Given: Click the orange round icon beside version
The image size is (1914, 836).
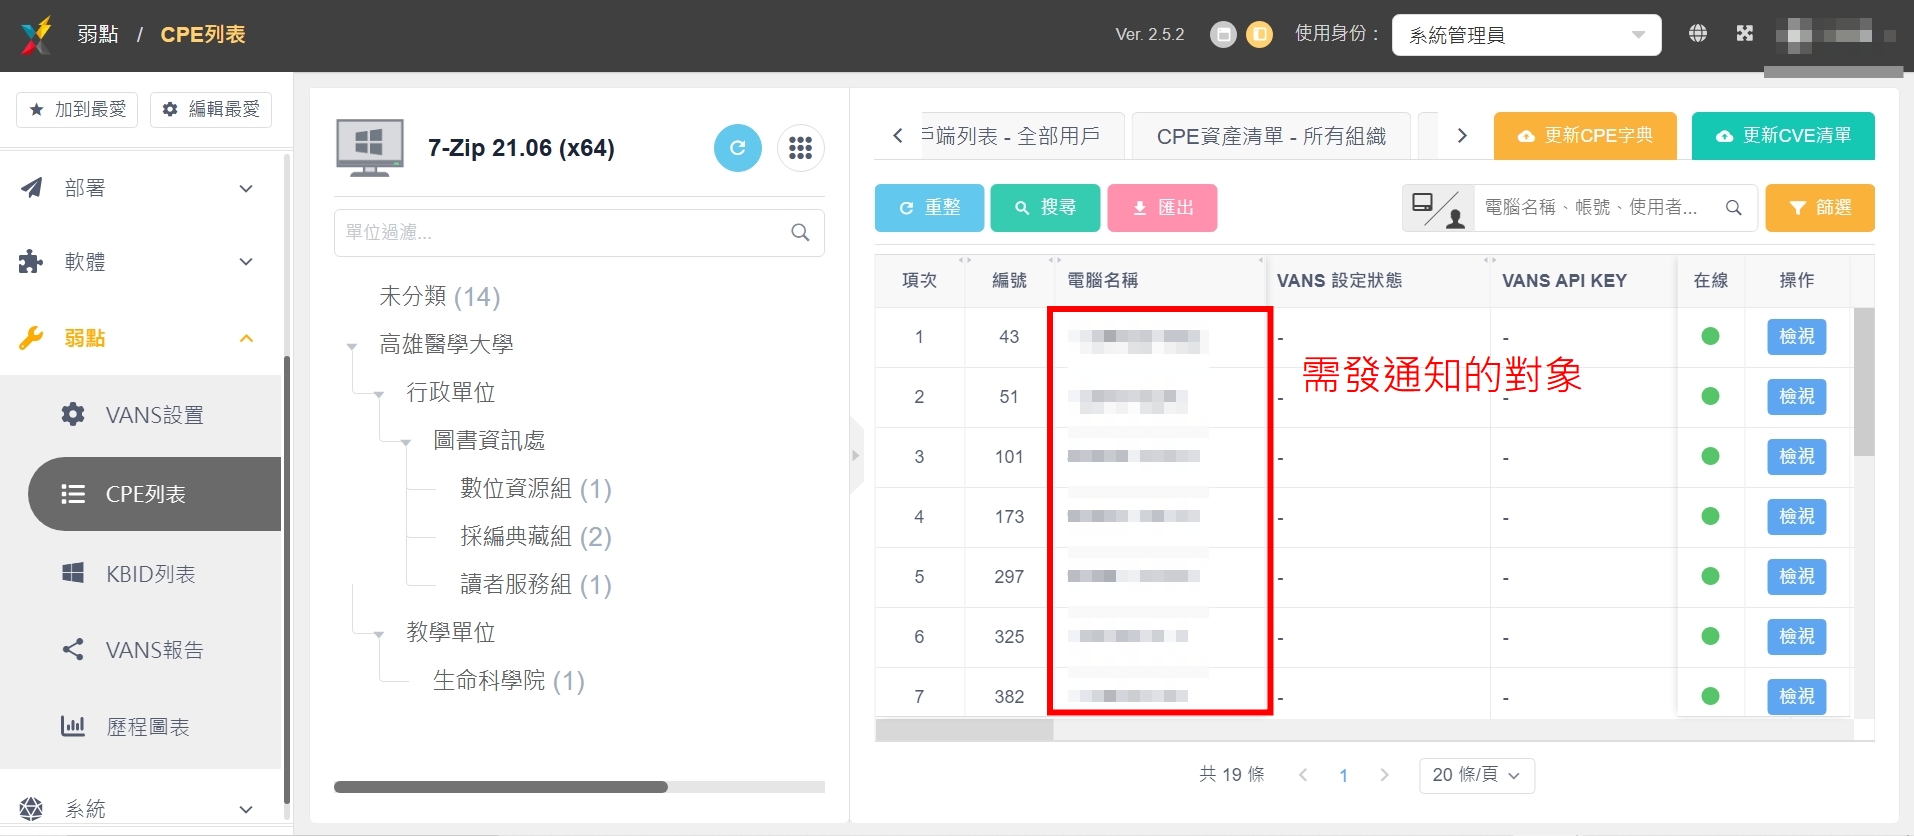Looking at the screenshot, I should 1260,35.
